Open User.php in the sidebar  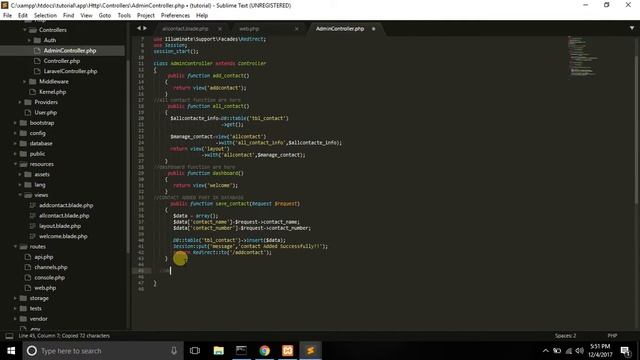[45, 113]
